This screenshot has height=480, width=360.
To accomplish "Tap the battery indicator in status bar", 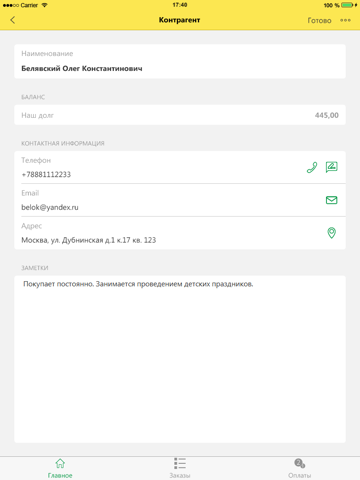I will [x=347, y=5].
